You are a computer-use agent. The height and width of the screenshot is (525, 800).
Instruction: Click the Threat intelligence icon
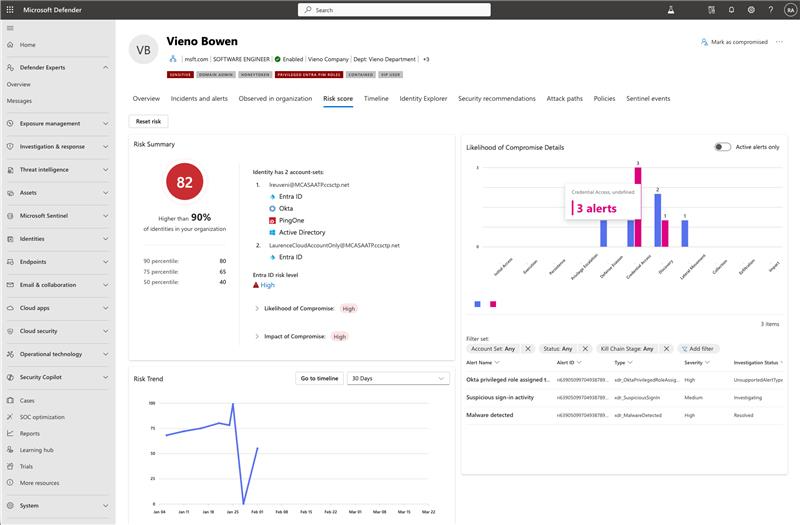pos(10,170)
